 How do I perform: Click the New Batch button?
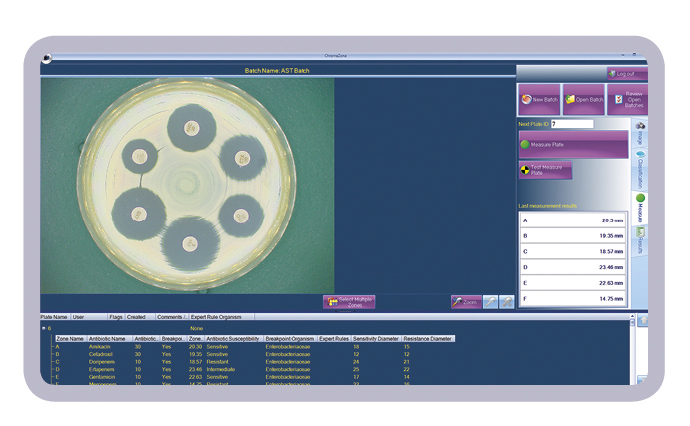[538, 99]
